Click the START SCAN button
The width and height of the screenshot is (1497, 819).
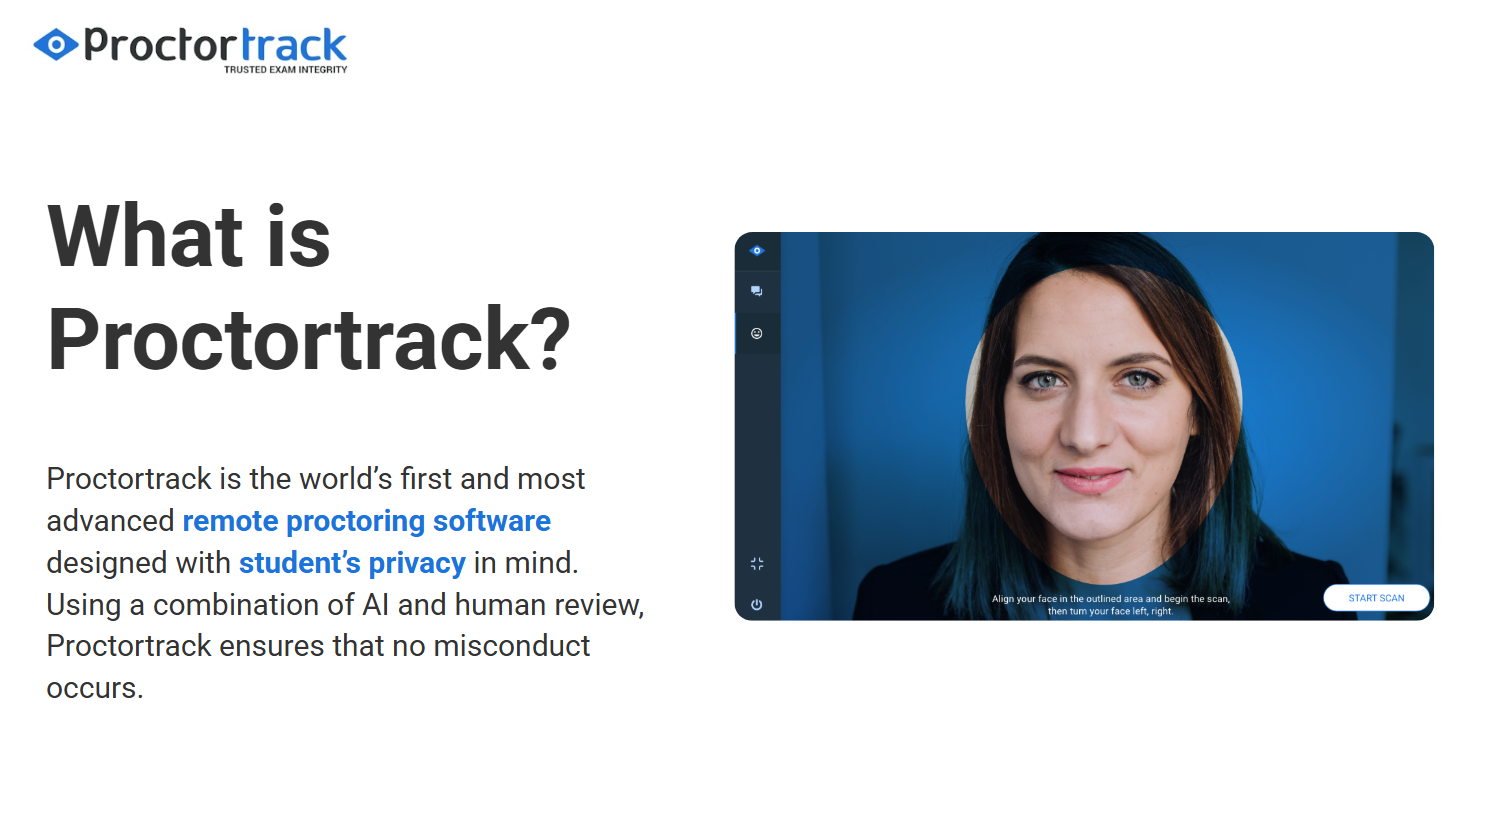pyautogui.click(x=1376, y=598)
